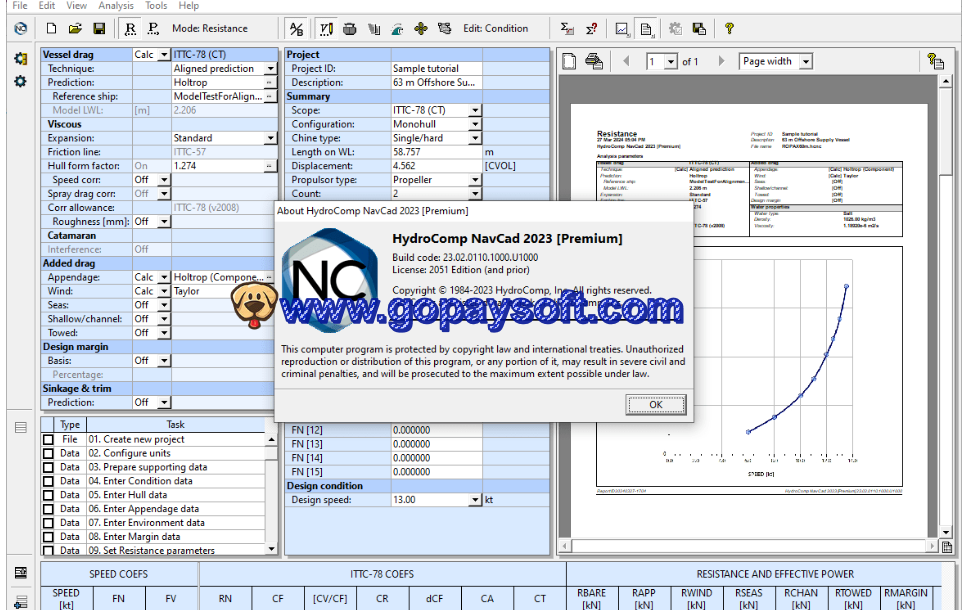Image resolution: width=963 pixels, height=610 pixels.
Task: Click the save-export icon beside gear
Action: pos(699,28)
